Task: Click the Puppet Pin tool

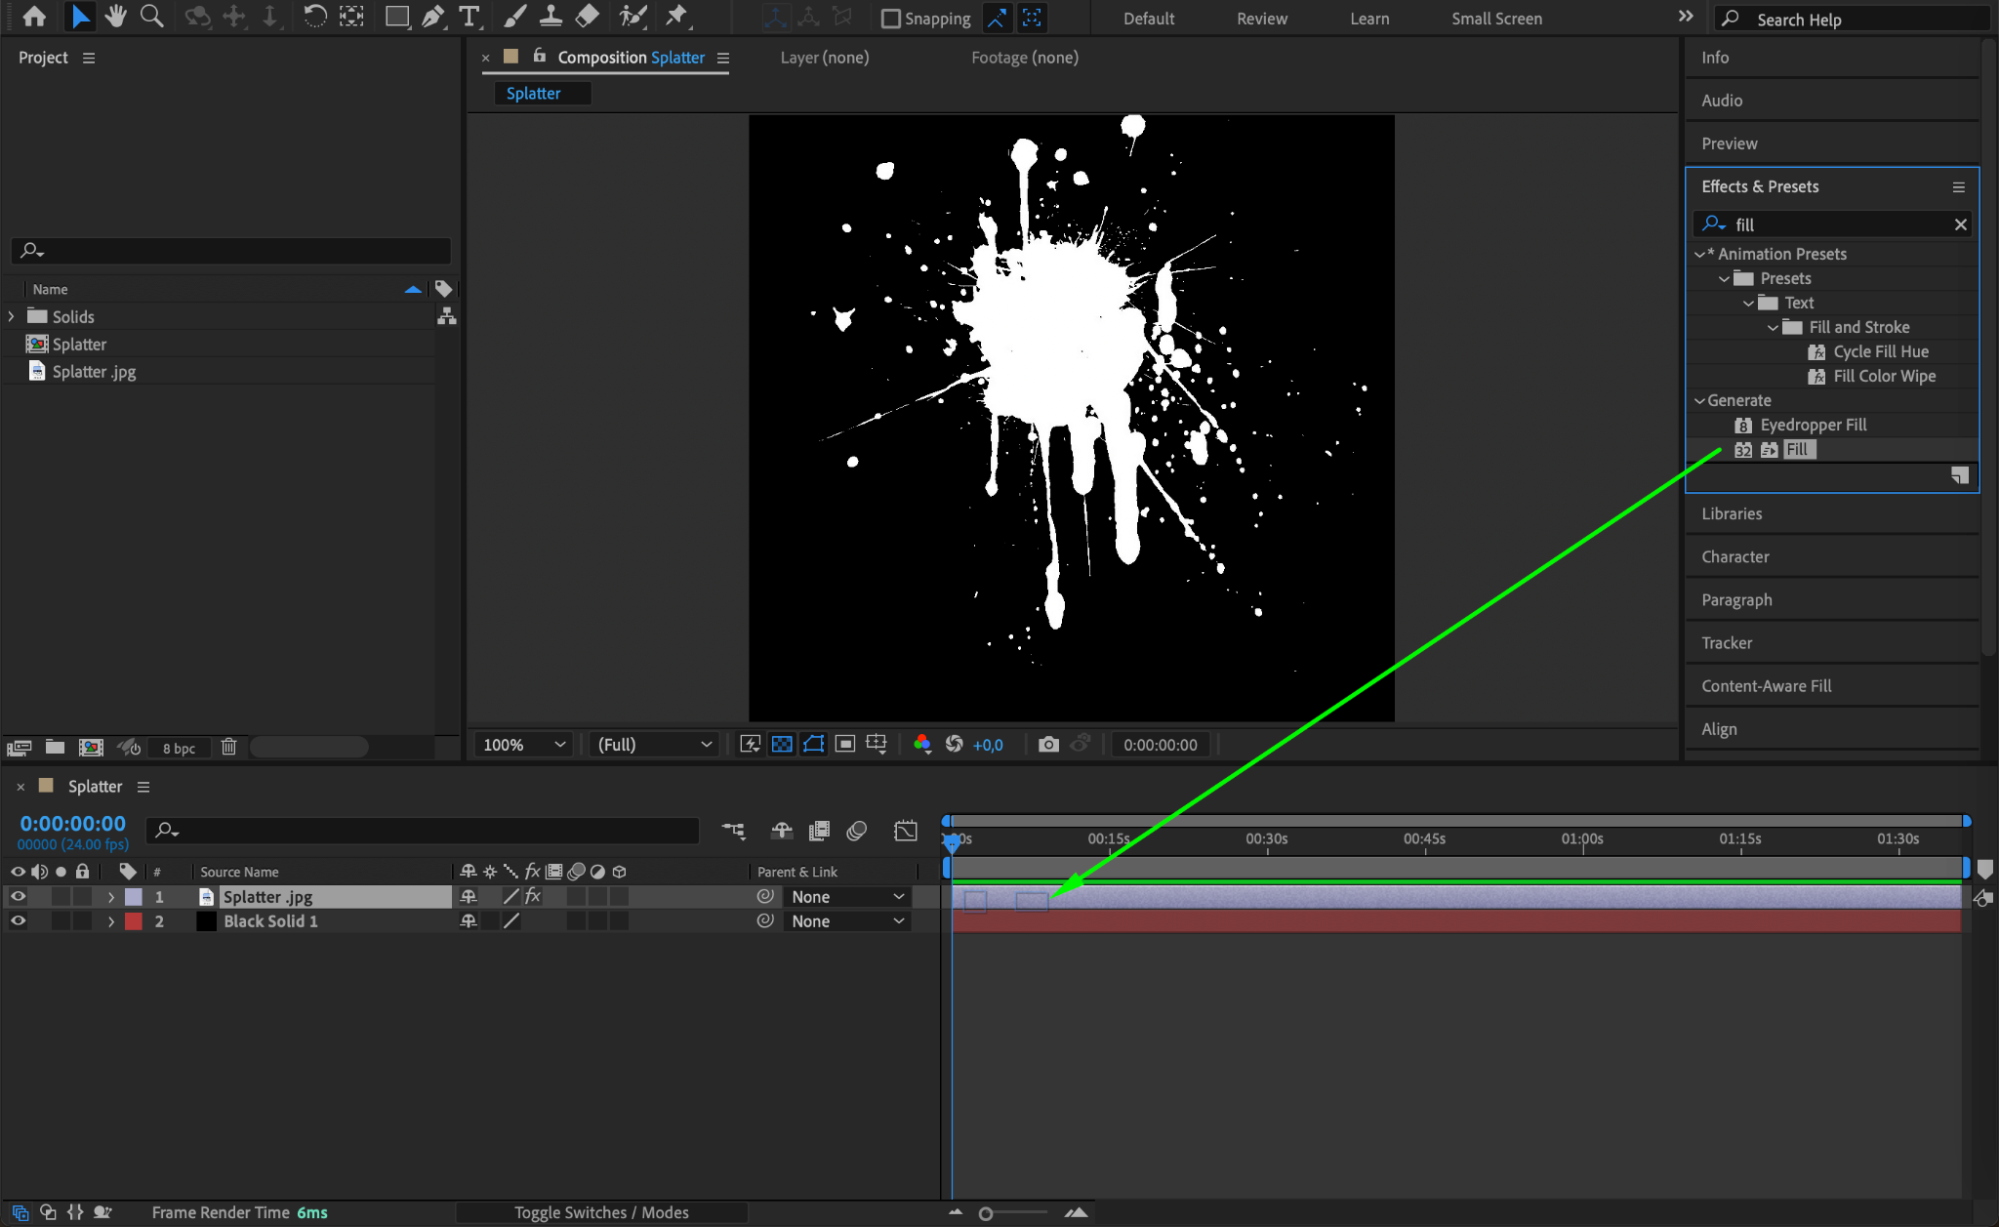Action: point(677,16)
